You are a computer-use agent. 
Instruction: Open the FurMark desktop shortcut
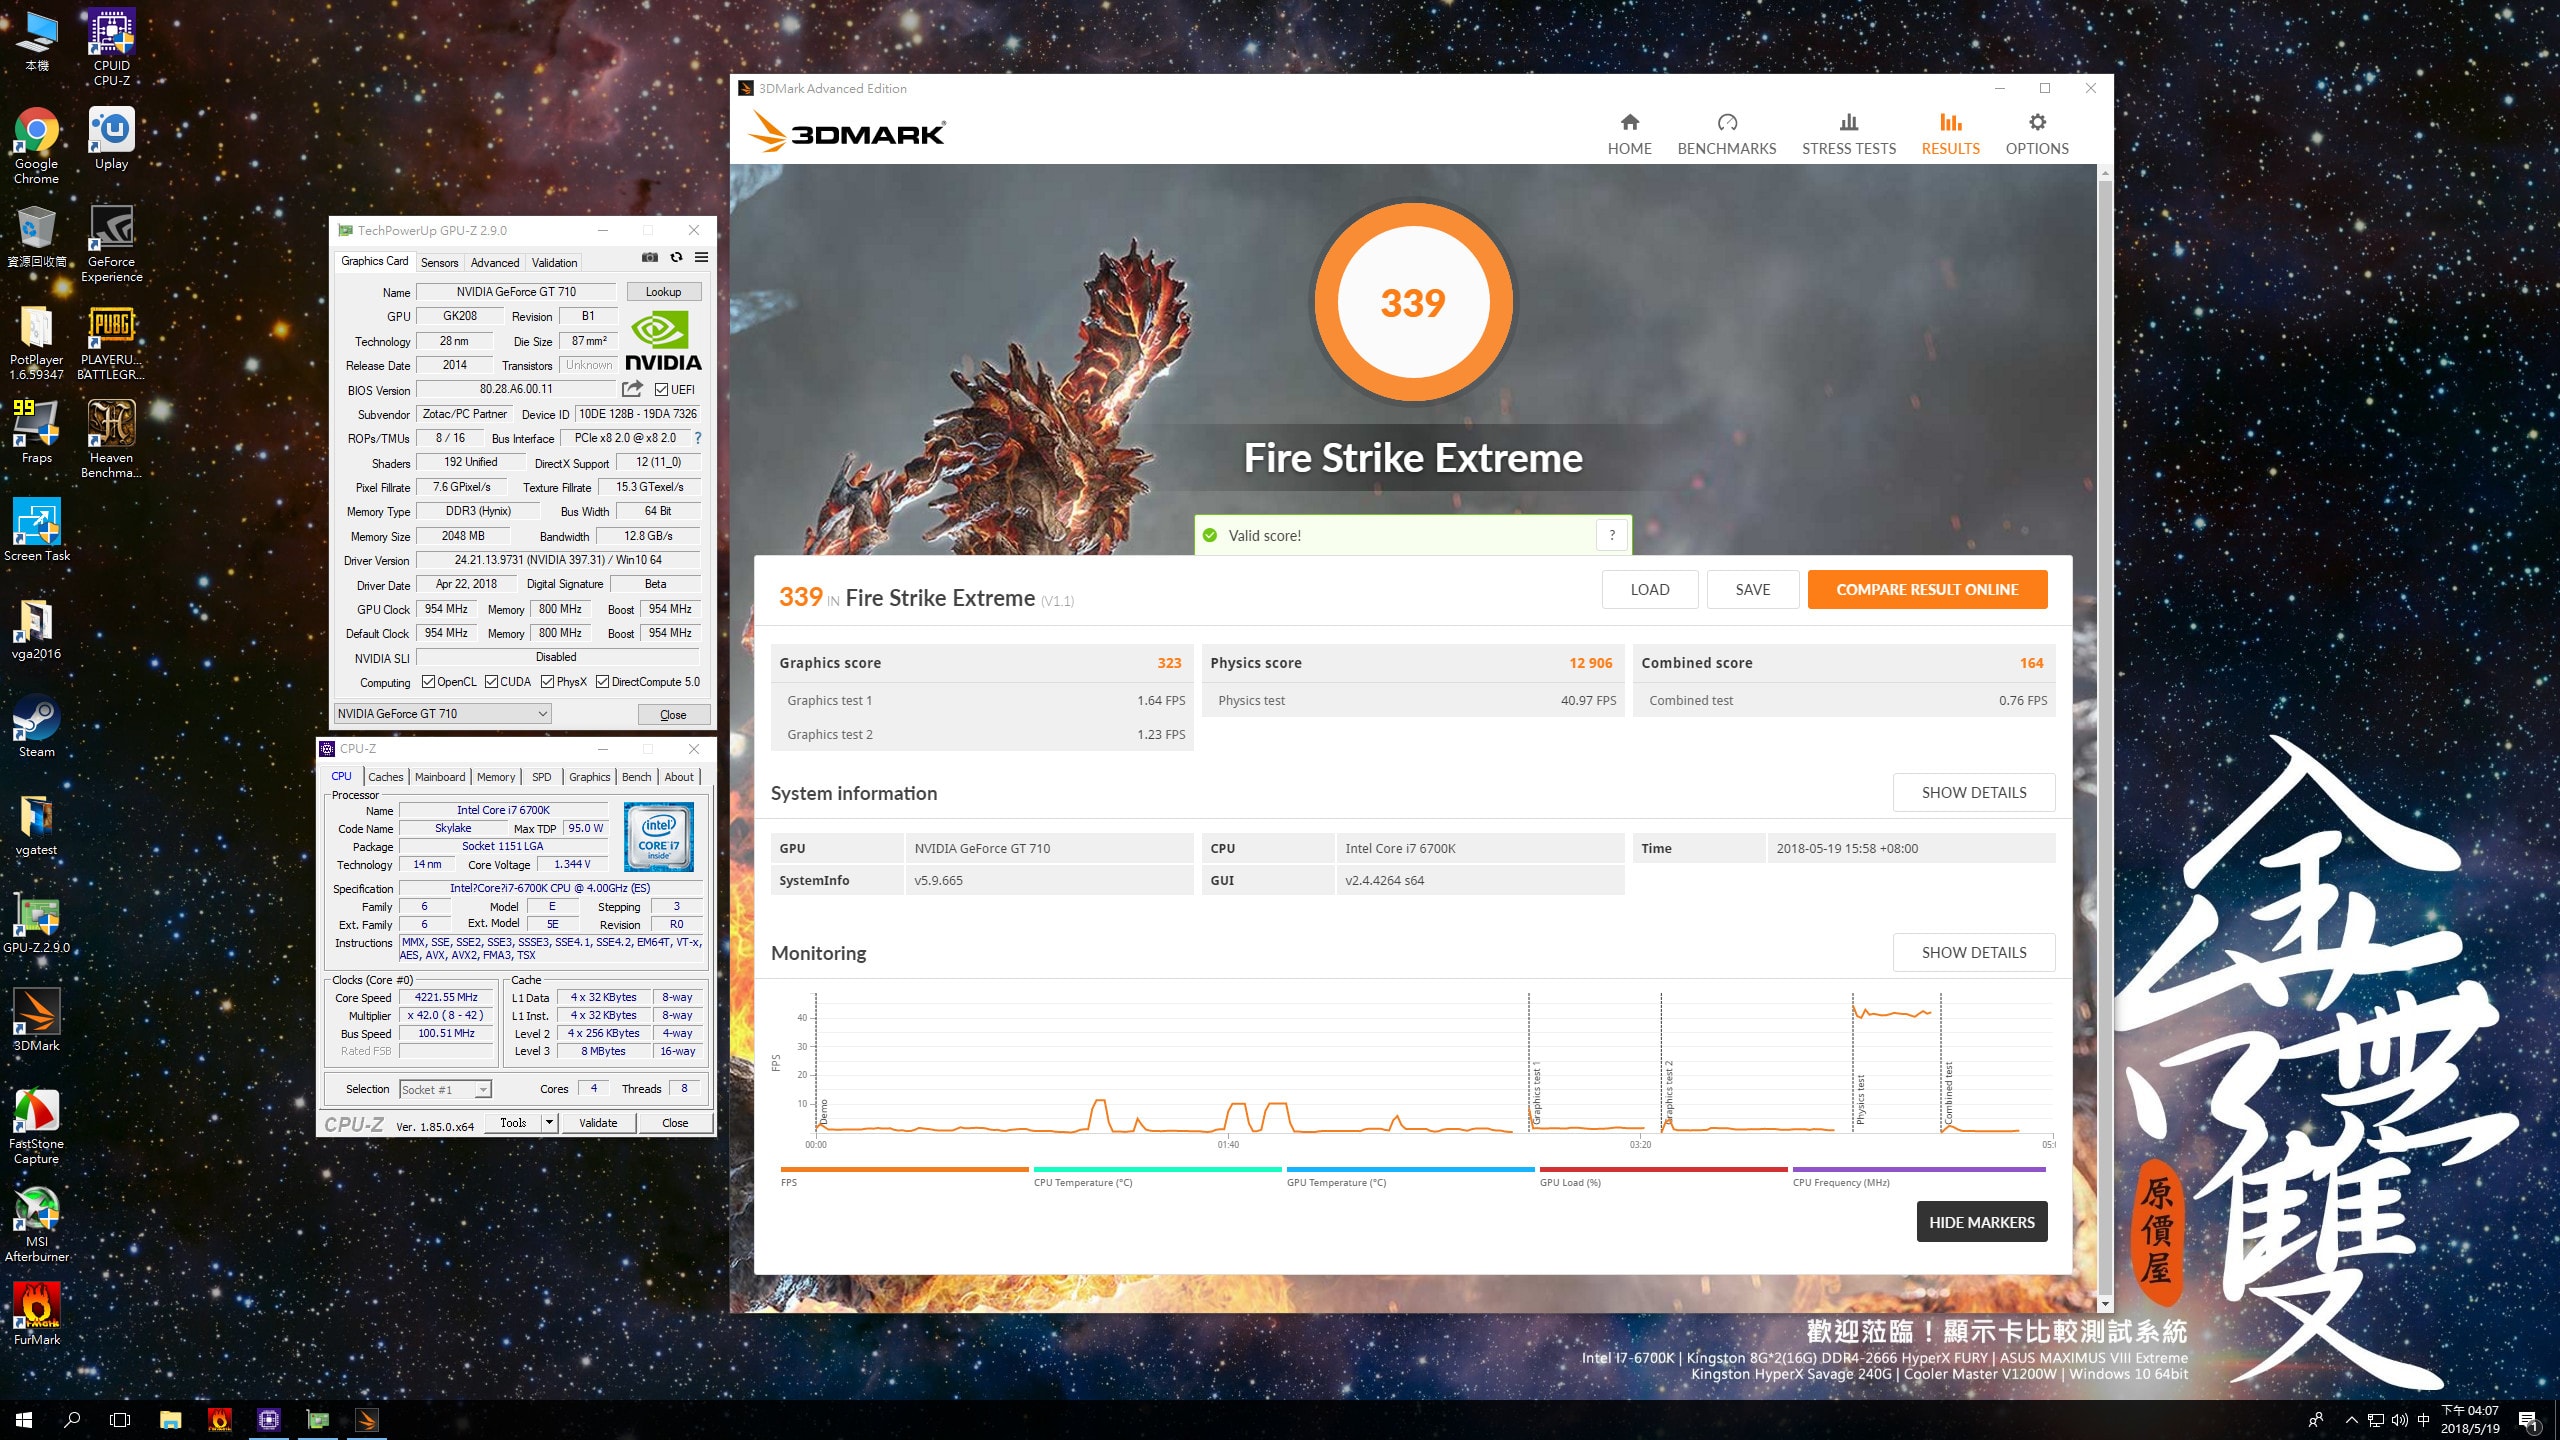pyautogui.click(x=37, y=1315)
